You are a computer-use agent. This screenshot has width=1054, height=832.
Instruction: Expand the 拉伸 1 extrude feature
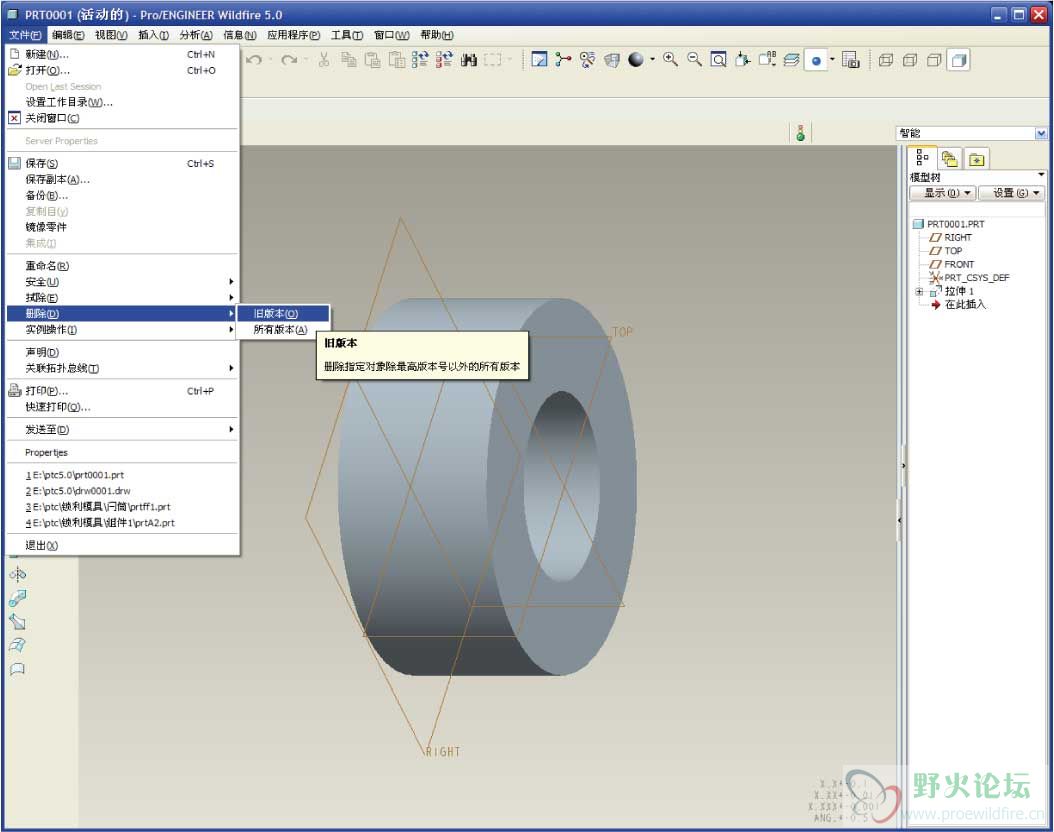tap(919, 292)
